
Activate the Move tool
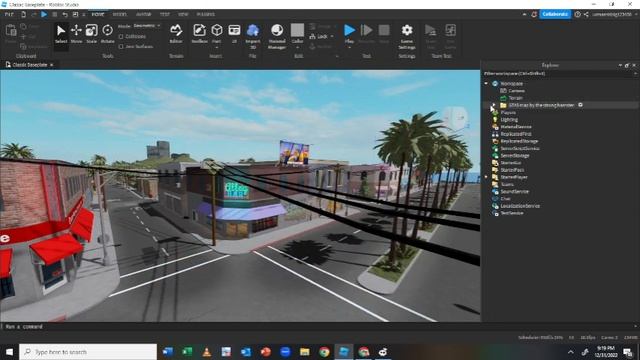(76, 33)
